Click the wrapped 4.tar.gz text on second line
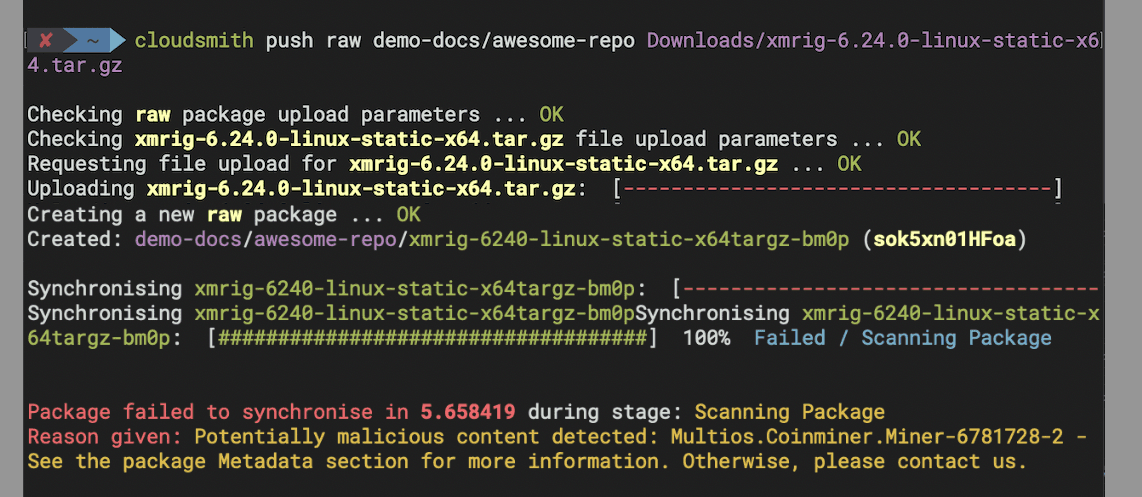1142x497 pixels. 75,66
